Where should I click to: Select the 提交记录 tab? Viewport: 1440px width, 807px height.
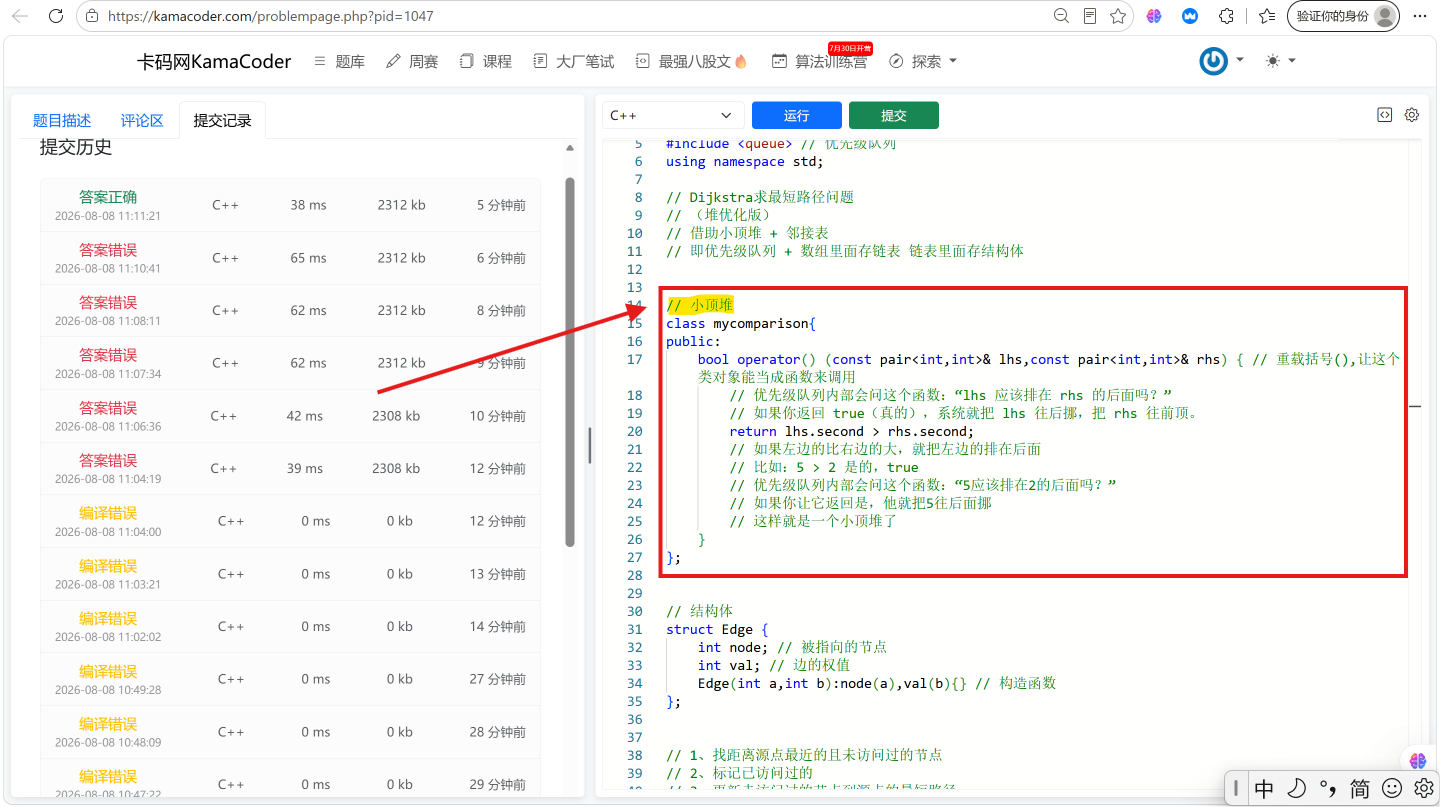[x=223, y=120]
